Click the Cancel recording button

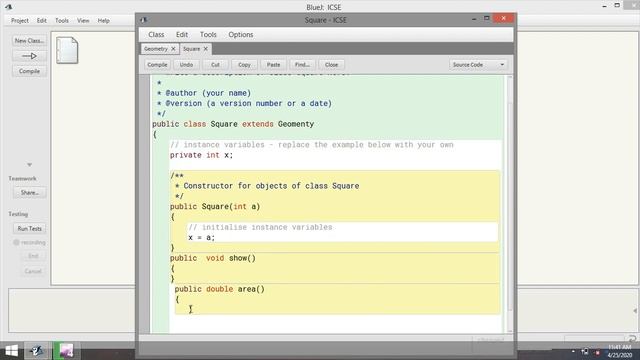(x=33, y=271)
